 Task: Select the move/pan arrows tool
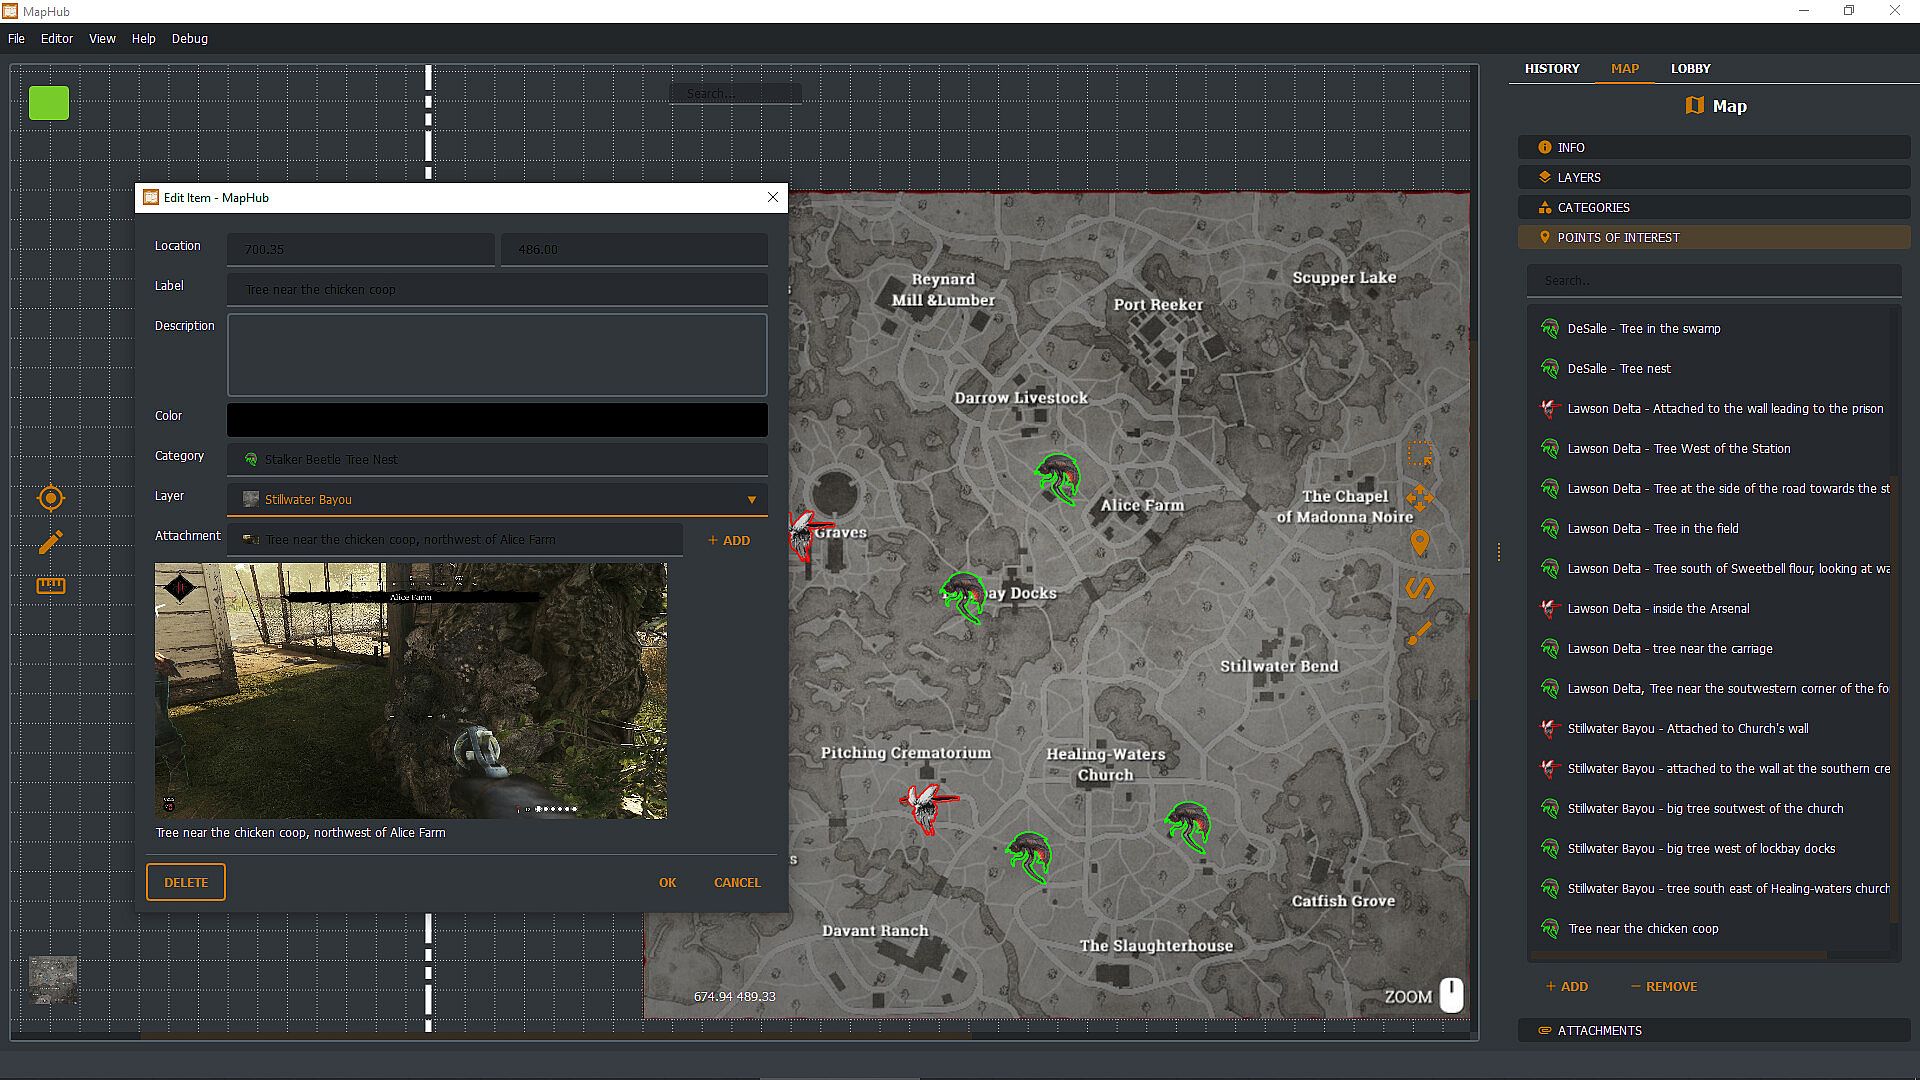pyautogui.click(x=1419, y=498)
